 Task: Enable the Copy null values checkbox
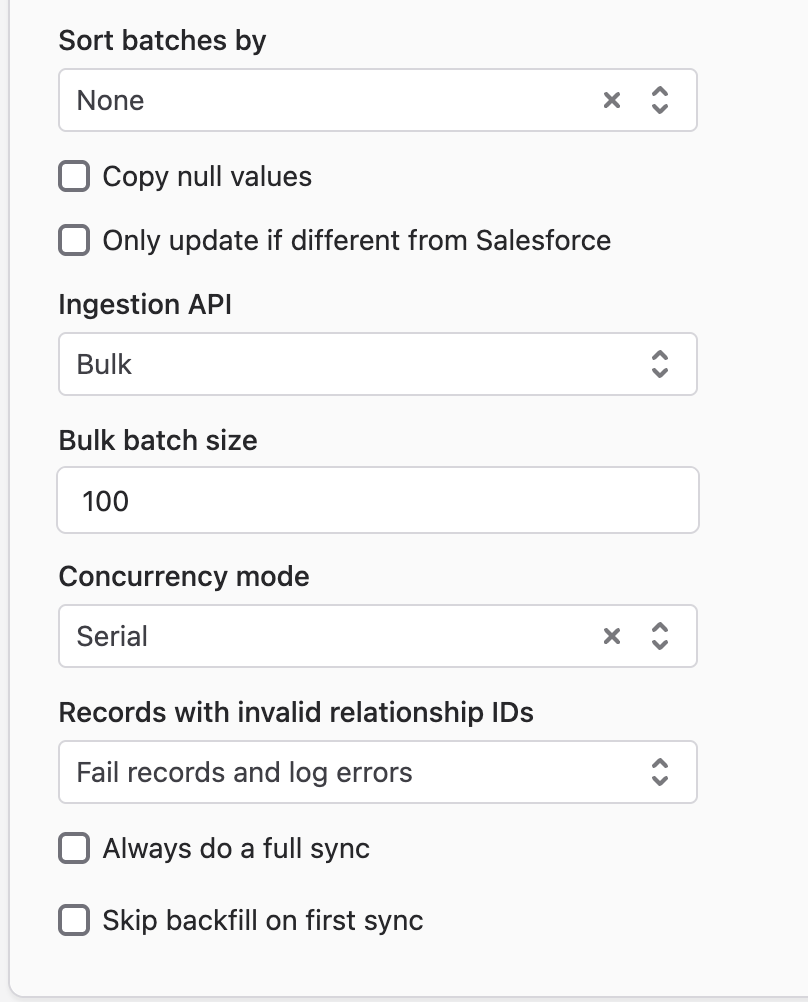tap(74, 176)
